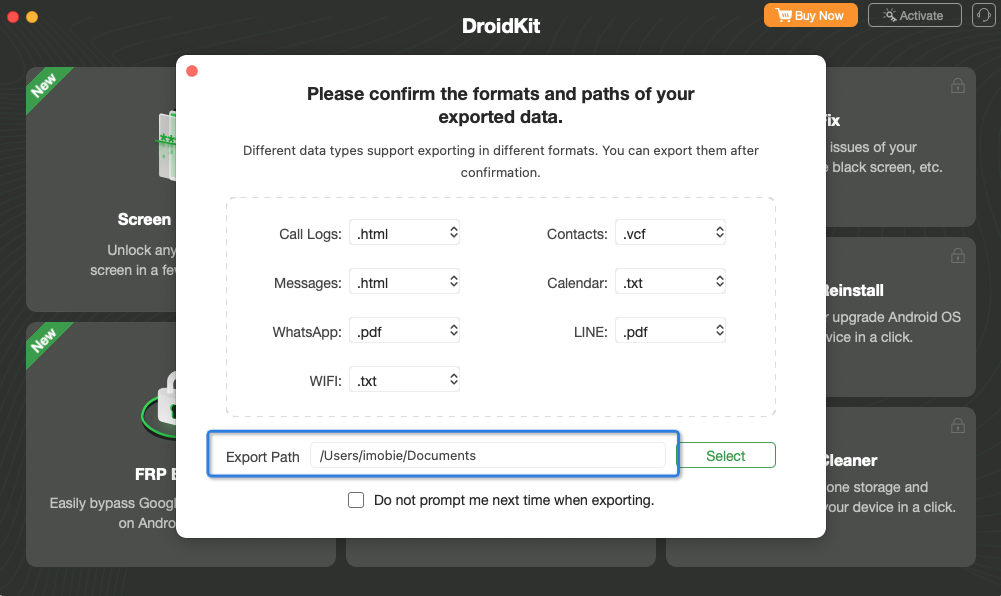Screen dimensions: 1001x596
Task: Click the Export Path text field
Action: (488, 456)
